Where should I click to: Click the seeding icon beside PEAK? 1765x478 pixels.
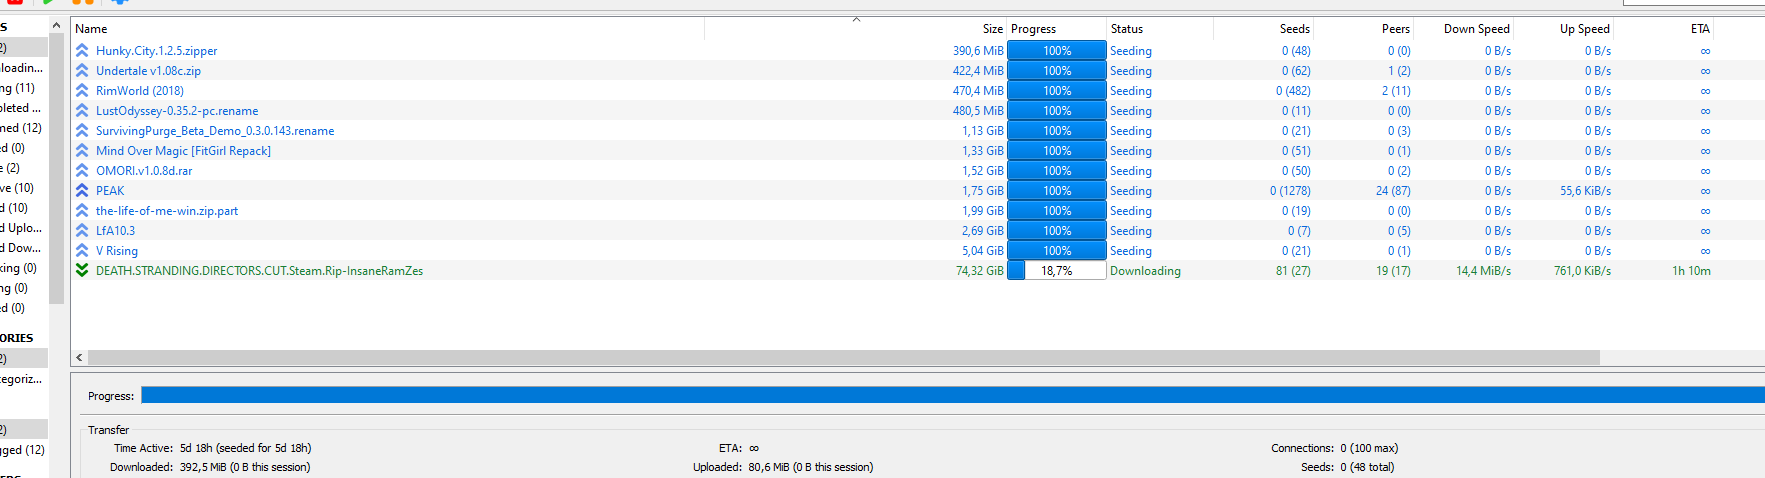[x=82, y=190]
